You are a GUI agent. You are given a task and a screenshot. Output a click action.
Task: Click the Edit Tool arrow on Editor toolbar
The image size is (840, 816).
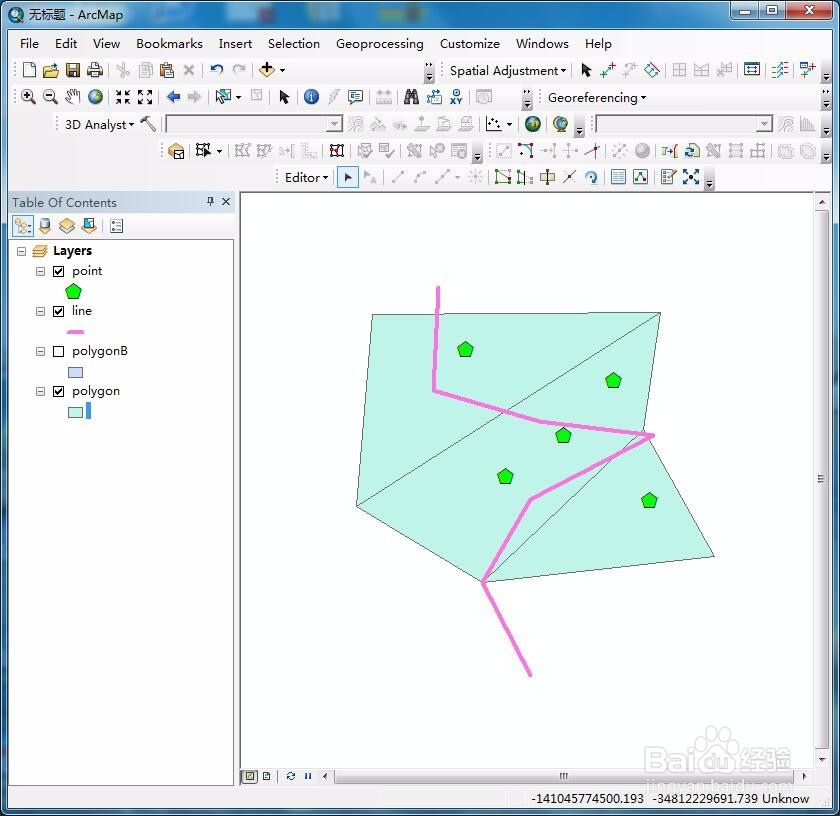click(348, 177)
